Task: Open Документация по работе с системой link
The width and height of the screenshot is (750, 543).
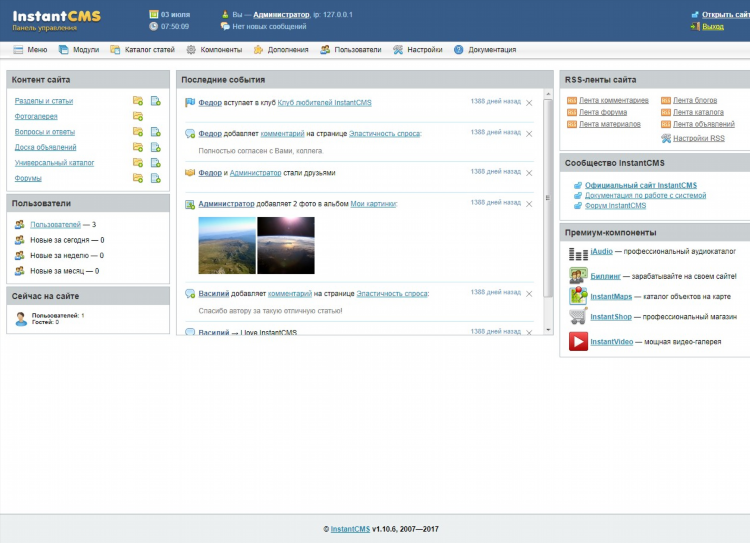Action: pos(645,195)
